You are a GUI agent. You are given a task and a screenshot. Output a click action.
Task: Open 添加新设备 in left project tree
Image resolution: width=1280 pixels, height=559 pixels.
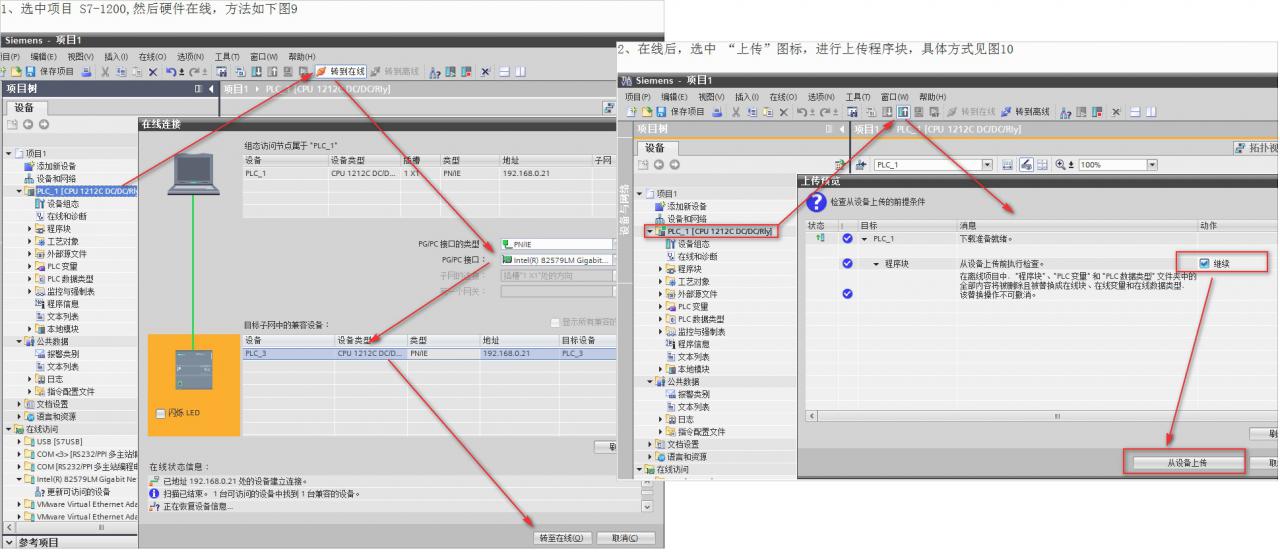tap(57, 166)
